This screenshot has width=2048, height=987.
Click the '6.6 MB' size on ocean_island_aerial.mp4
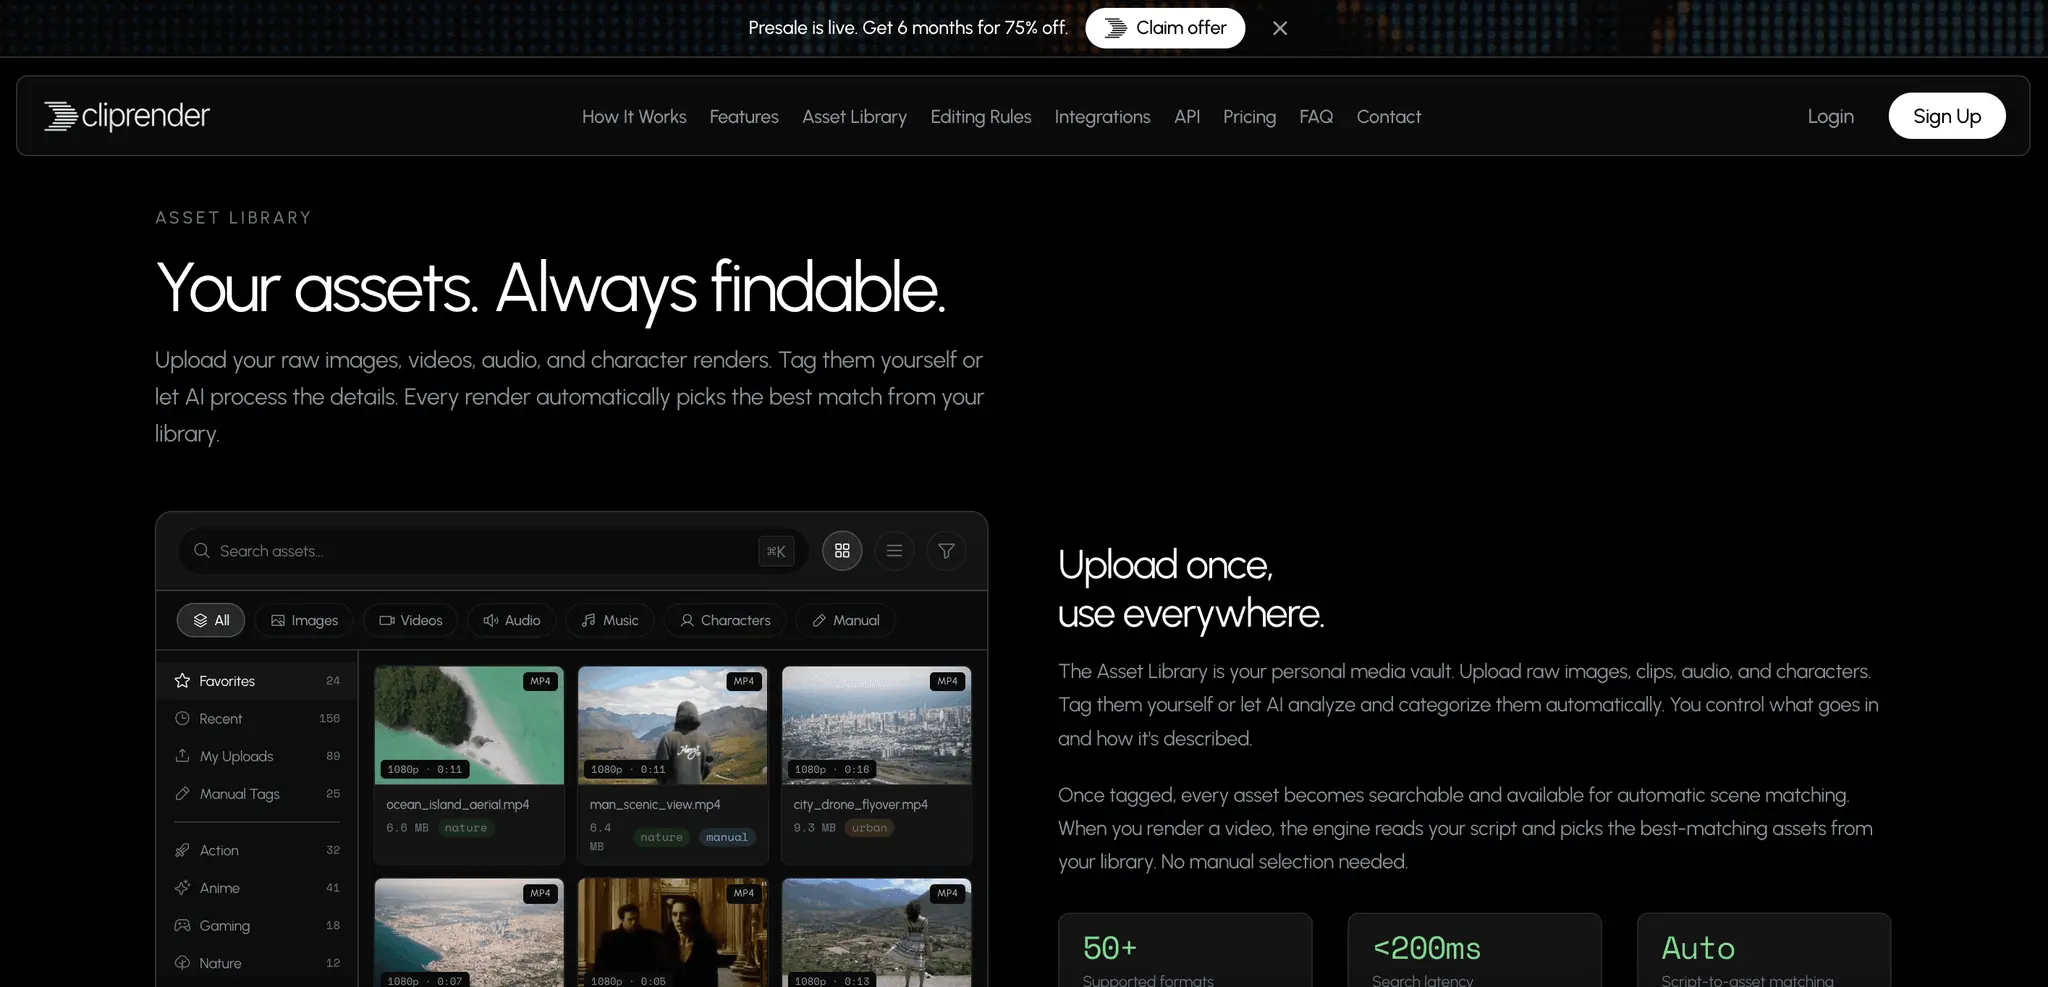[x=407, y=828]
